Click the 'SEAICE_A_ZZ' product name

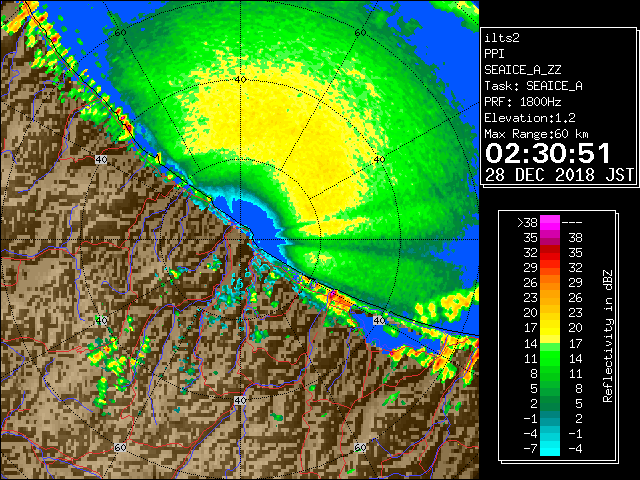522,70
